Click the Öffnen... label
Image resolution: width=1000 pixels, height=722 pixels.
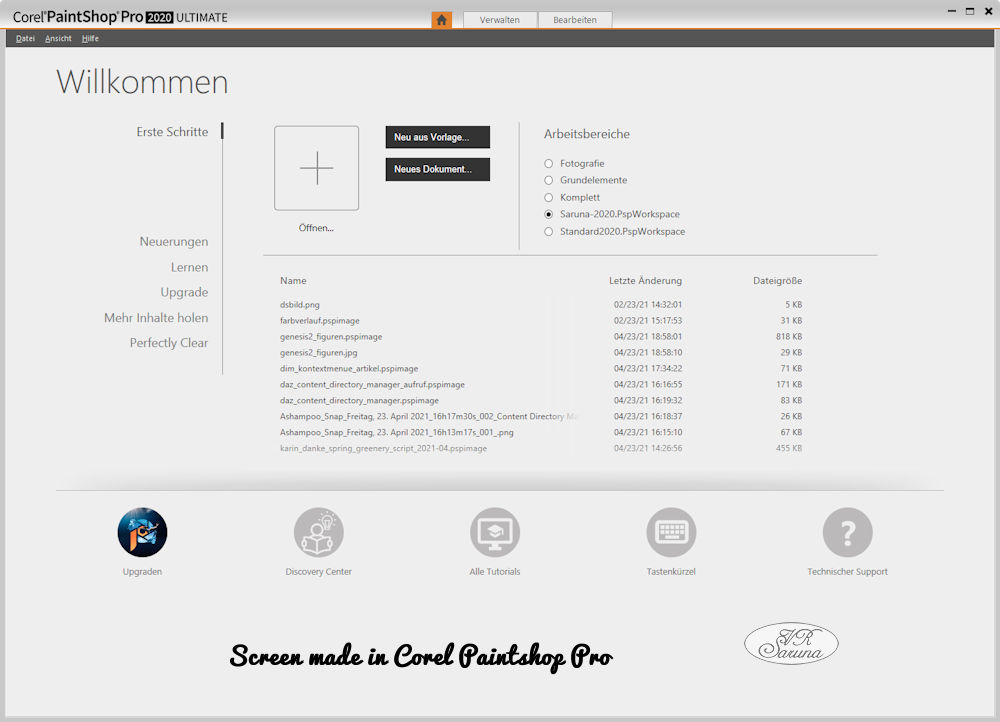pos(316,228)
